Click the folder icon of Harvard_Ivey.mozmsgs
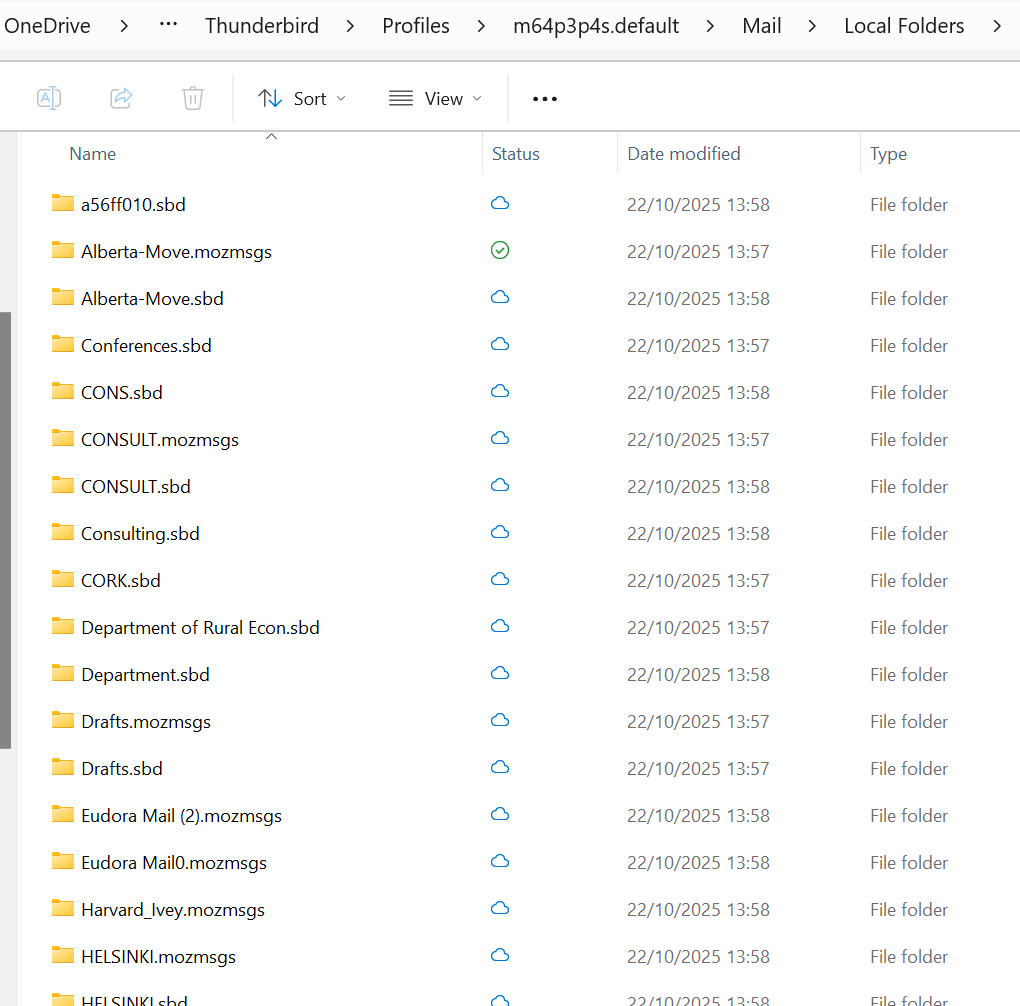1020x1006 pixels. [x=63, y=909]
